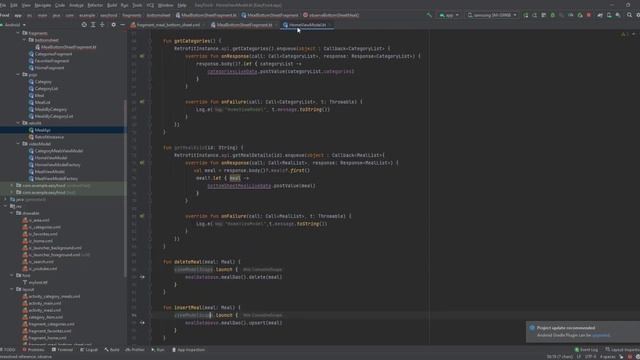Image resolution: width=640 pixels, height=360 pixels.
Task: Collapse the font folder
Action: point(11,276)
